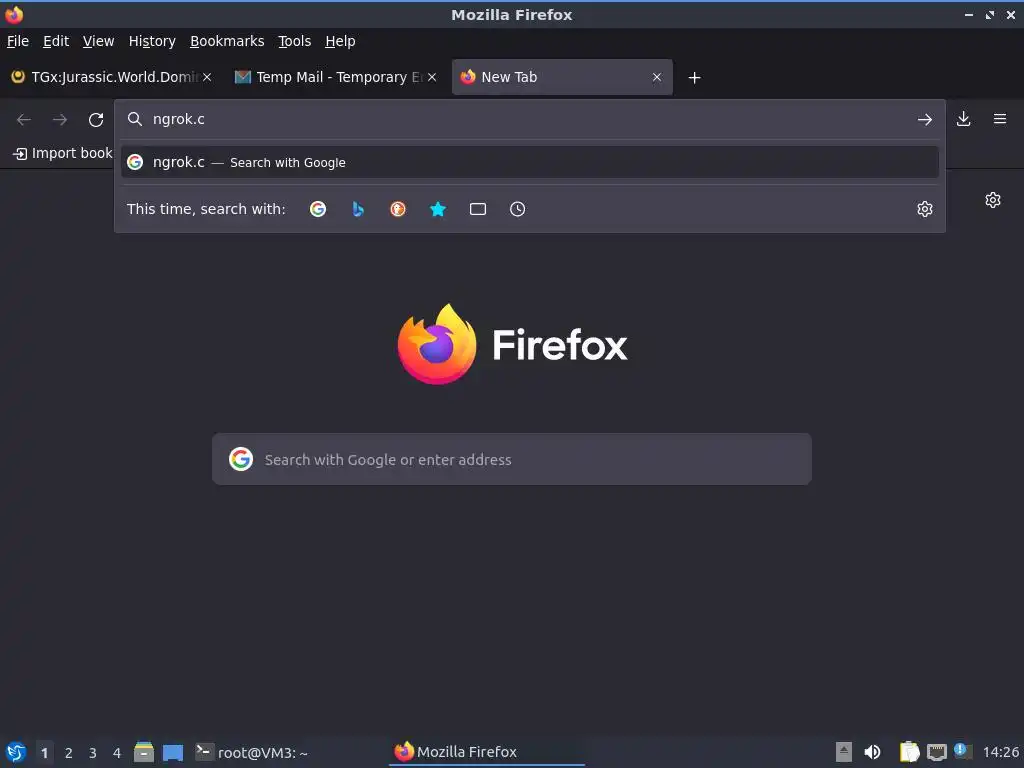Screen dimensions: 1024x768
Task: Close the TGx Jurassic World tab
Action: click(206, 77)
